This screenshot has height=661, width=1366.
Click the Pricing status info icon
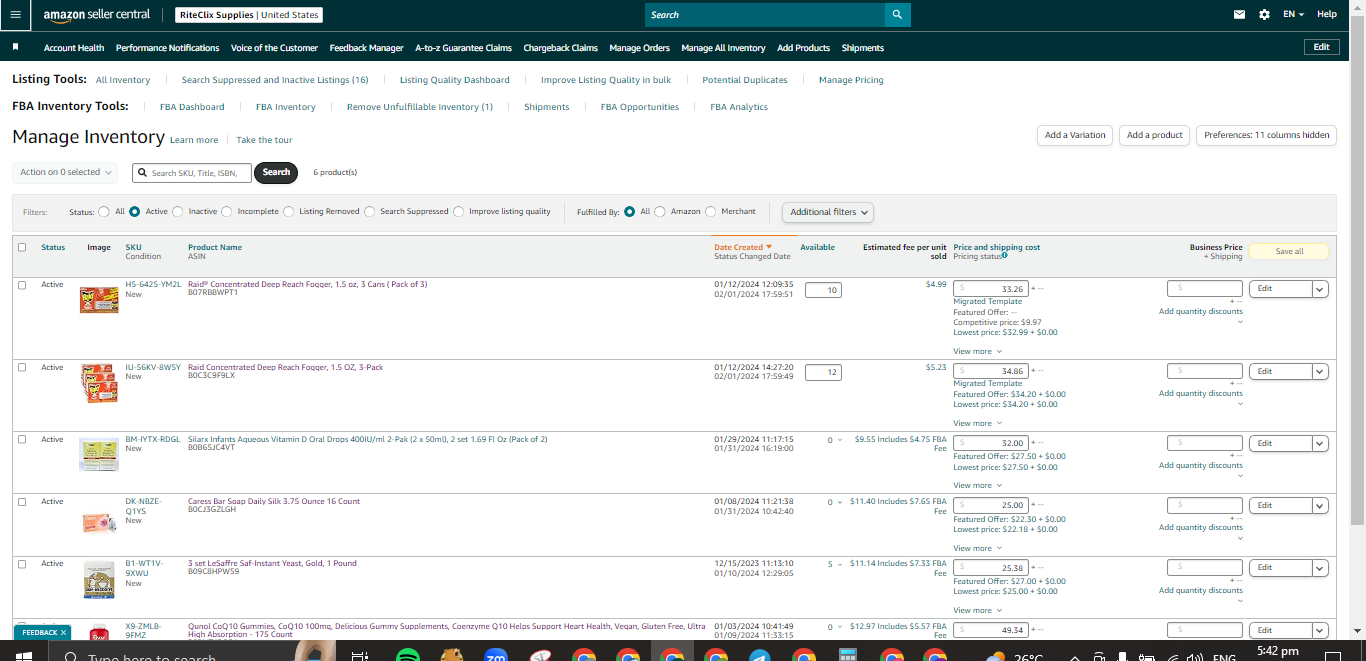click(x=1005, y=256)
